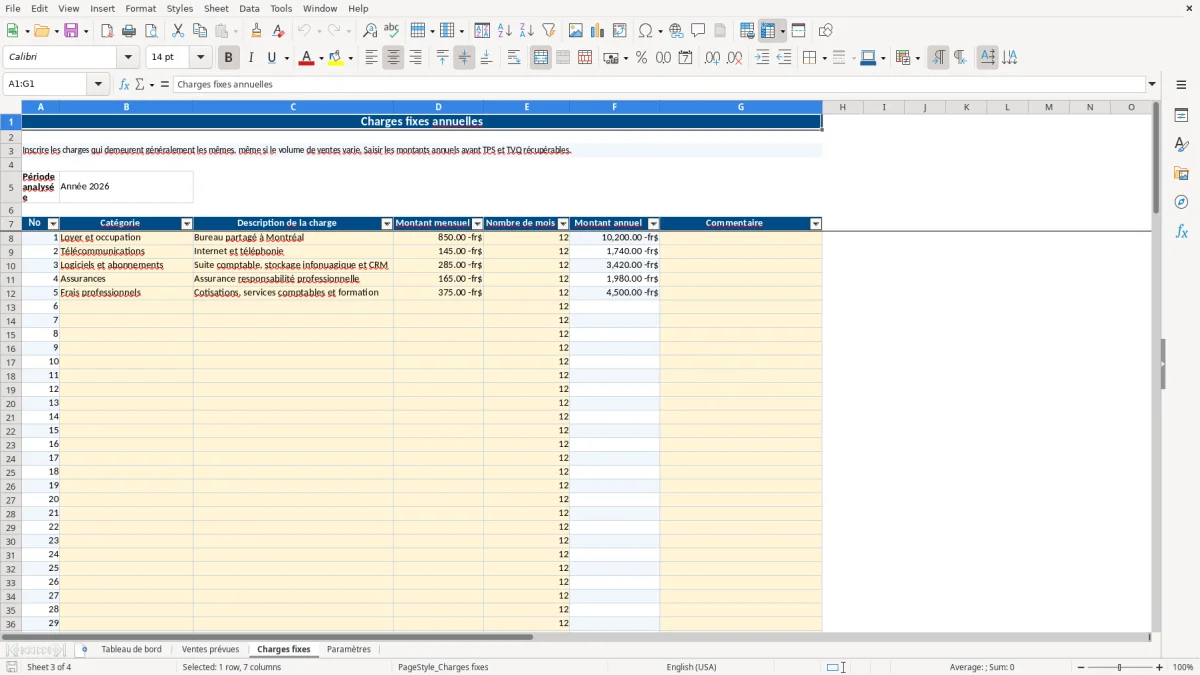Open the 14 pt font size dropdown
The width and height of the screenshot is (1200, 675).
[200, 58]
